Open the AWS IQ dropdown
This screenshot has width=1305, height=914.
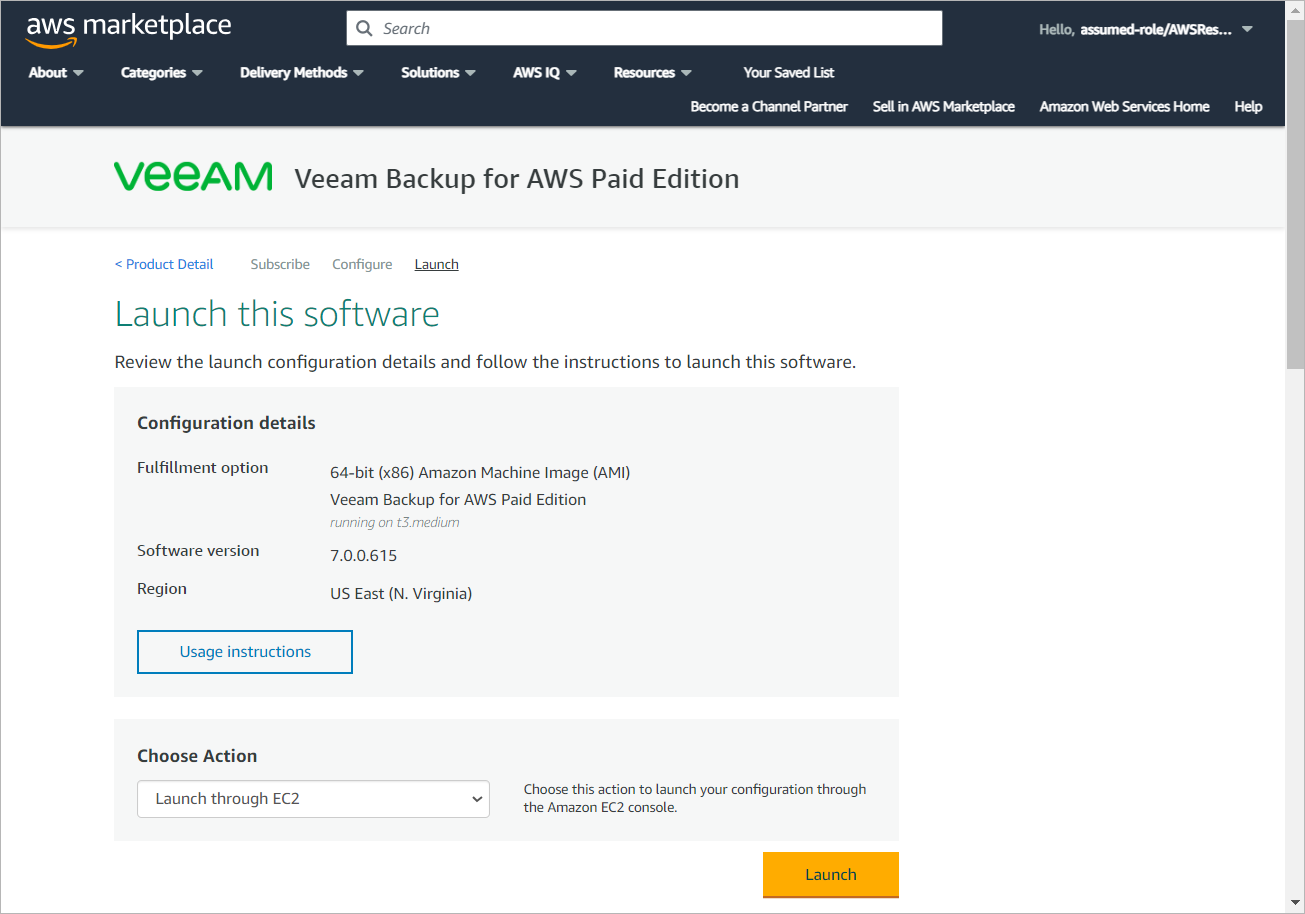pyautogui.click(x=545, y=73)
